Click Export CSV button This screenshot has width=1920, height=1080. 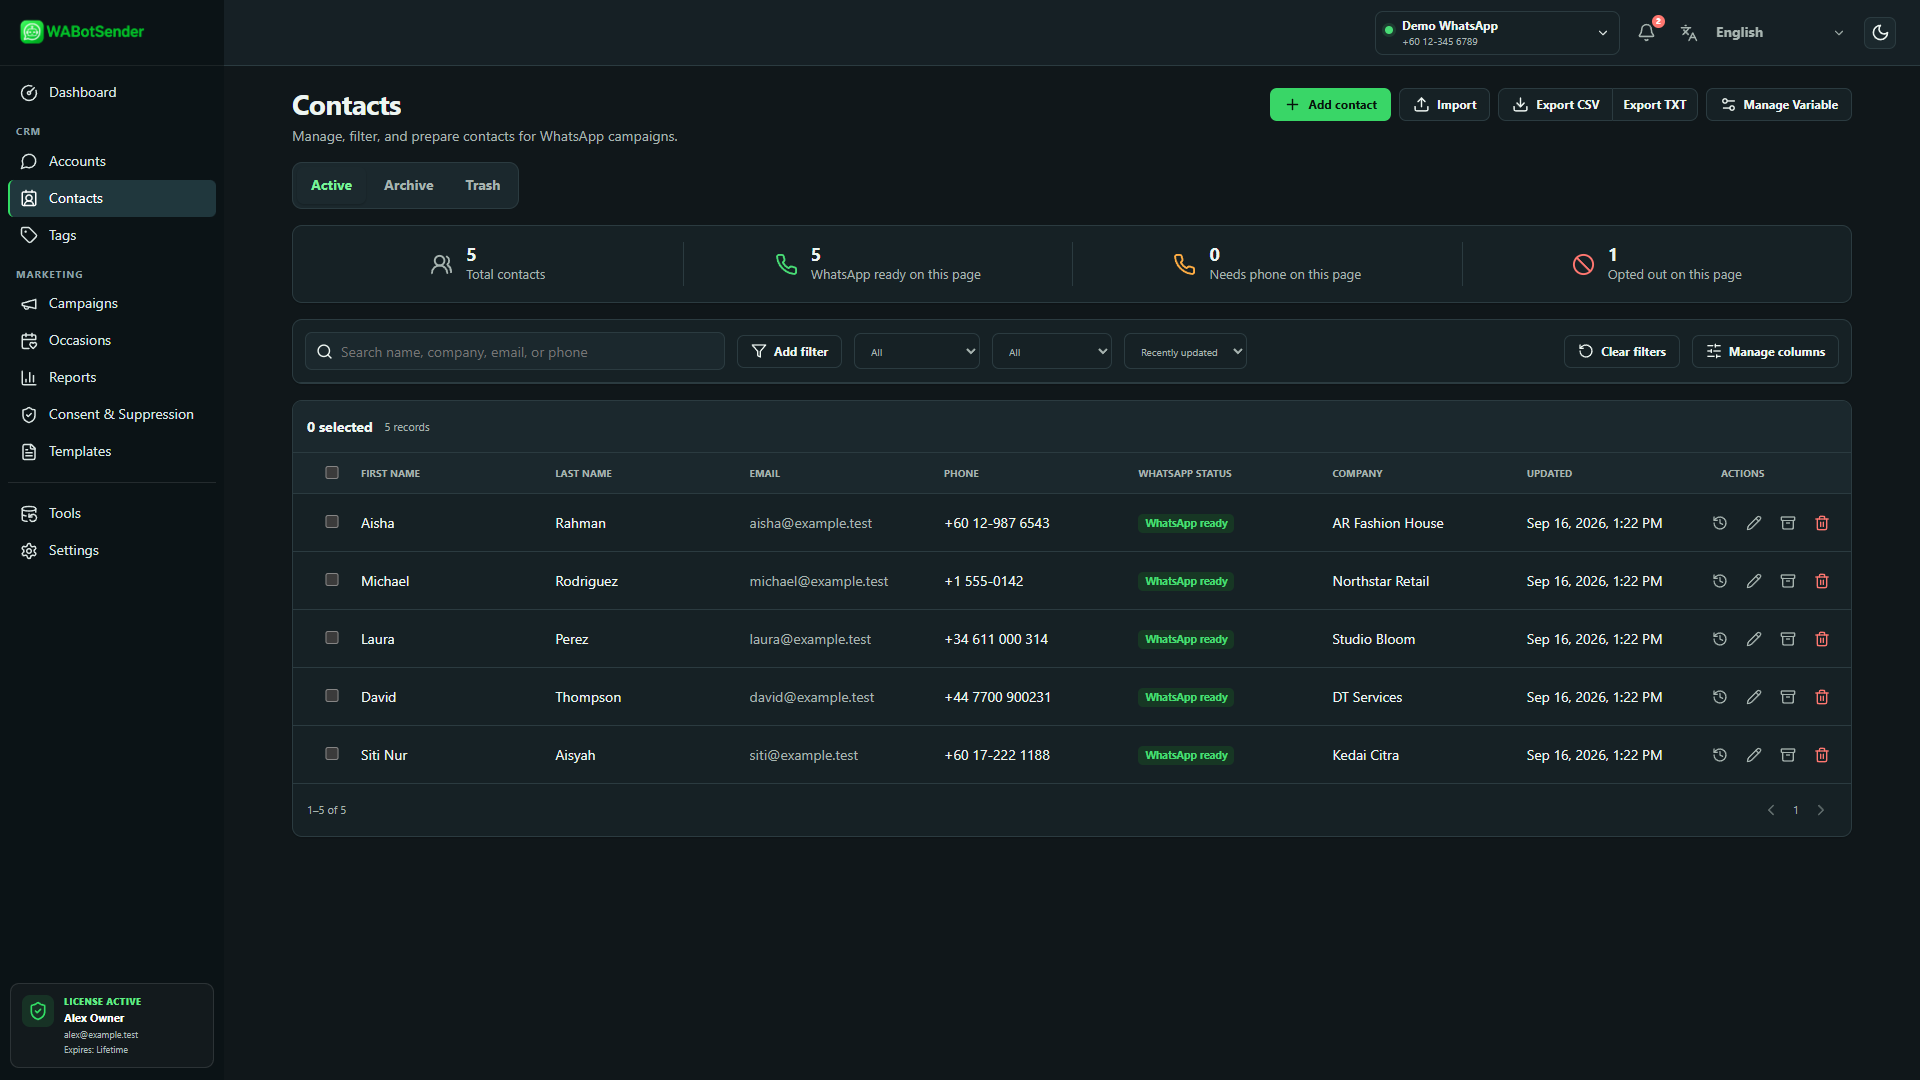[x=1556, y=104]
